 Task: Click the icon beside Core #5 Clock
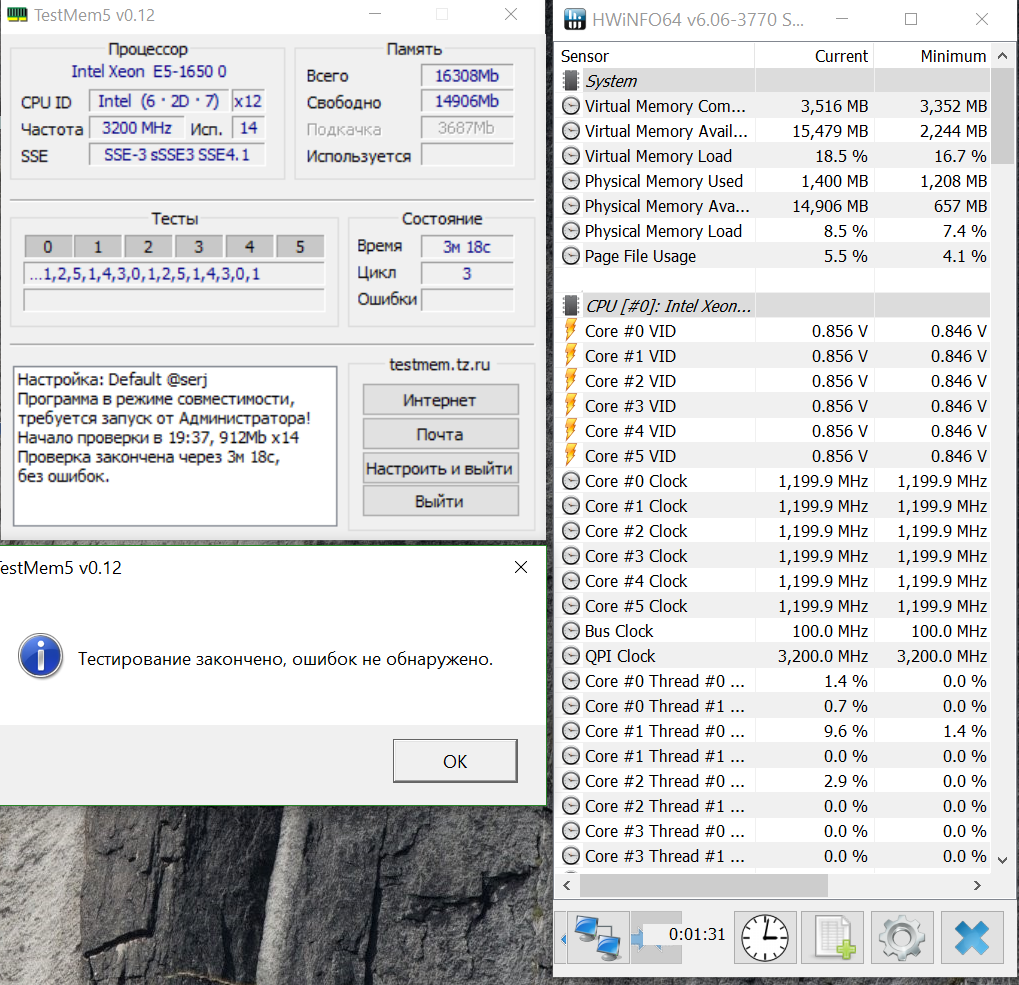click(x=571, y=606)
